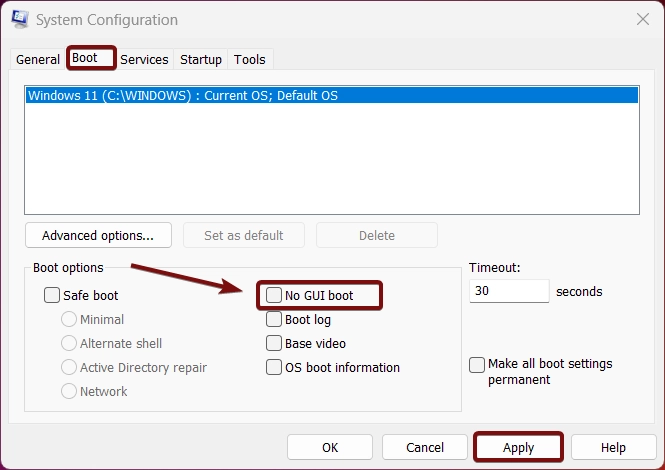Tick the No GUI boot checkbox
665x470 pixels.
274,295
